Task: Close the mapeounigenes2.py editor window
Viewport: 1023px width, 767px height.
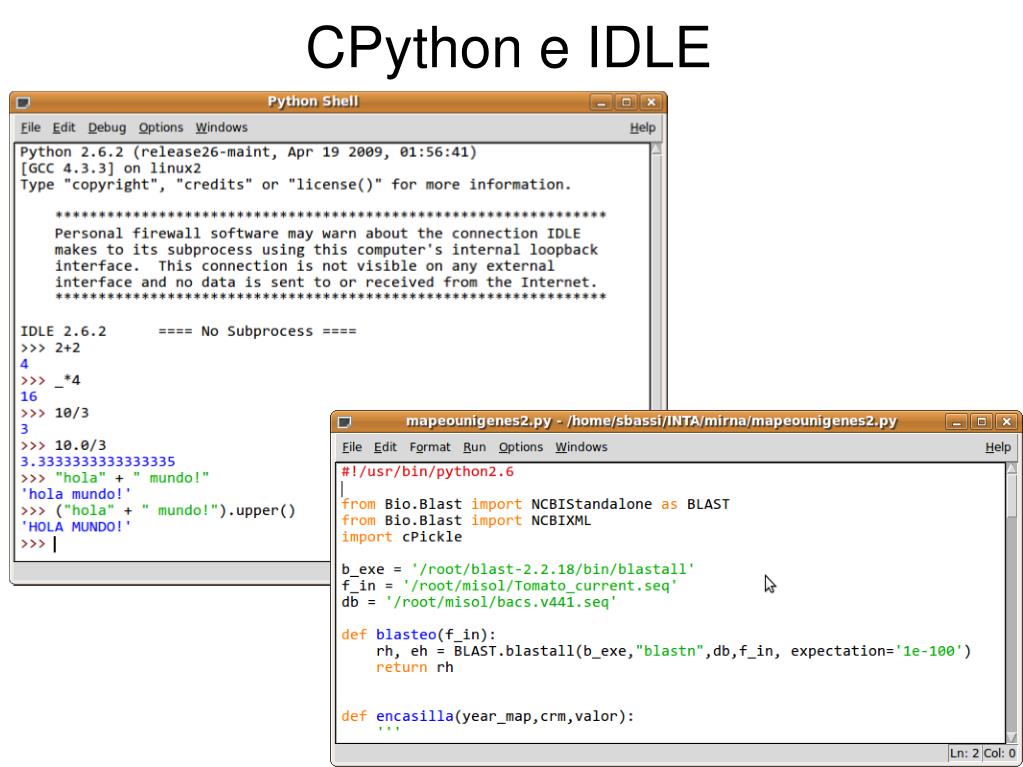Action: point(1006,422)
